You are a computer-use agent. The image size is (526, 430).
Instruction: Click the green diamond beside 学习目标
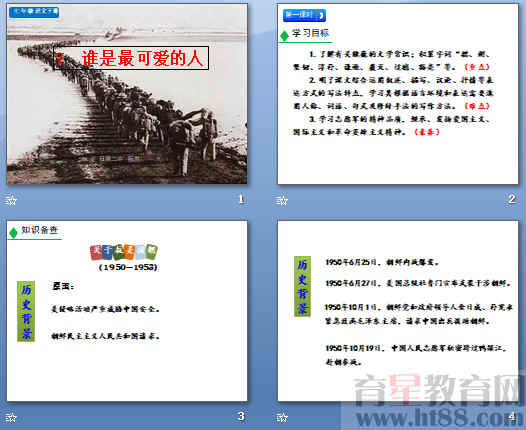click(x=284, y=36)
